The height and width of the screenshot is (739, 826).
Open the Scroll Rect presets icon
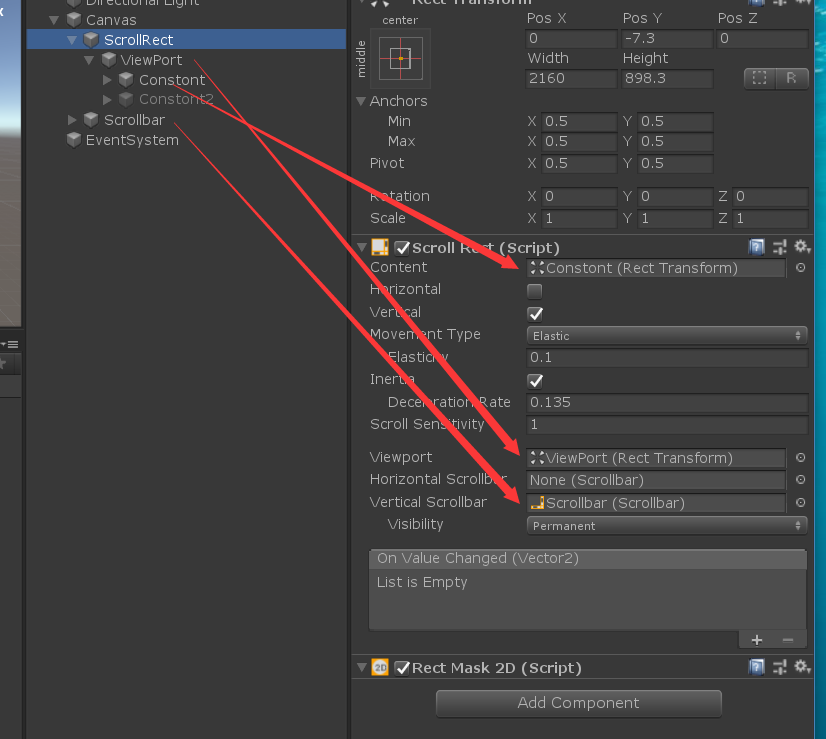point(779,247)
